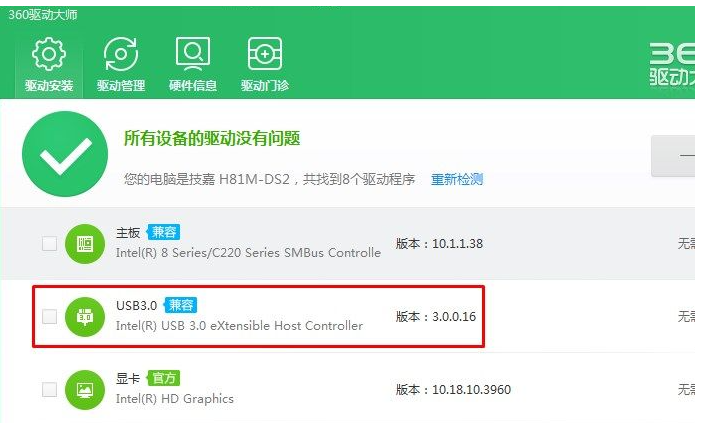Open the 驱动安装 gear icon tab
Viewport: 701px width, 438px height.
pos(49,54)
